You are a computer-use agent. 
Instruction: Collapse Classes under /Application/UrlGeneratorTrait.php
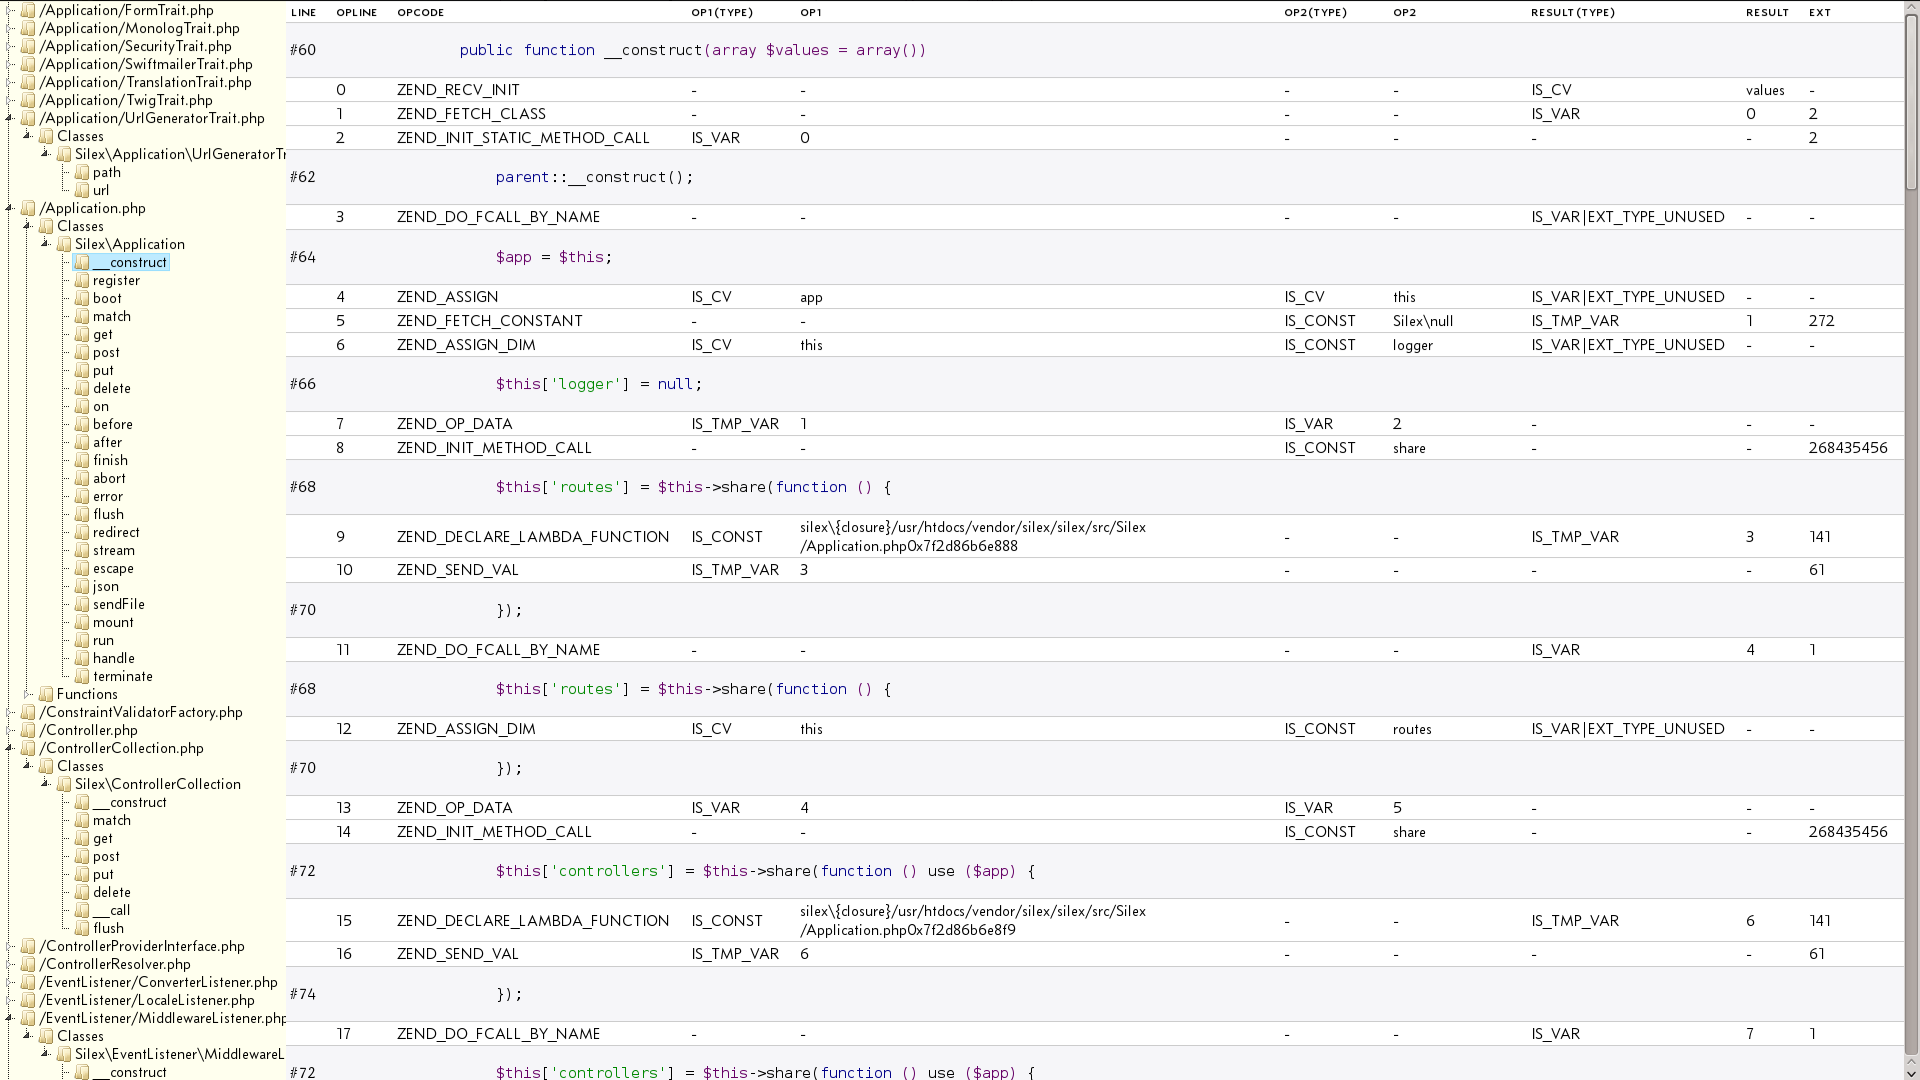[x=28, y=135]
